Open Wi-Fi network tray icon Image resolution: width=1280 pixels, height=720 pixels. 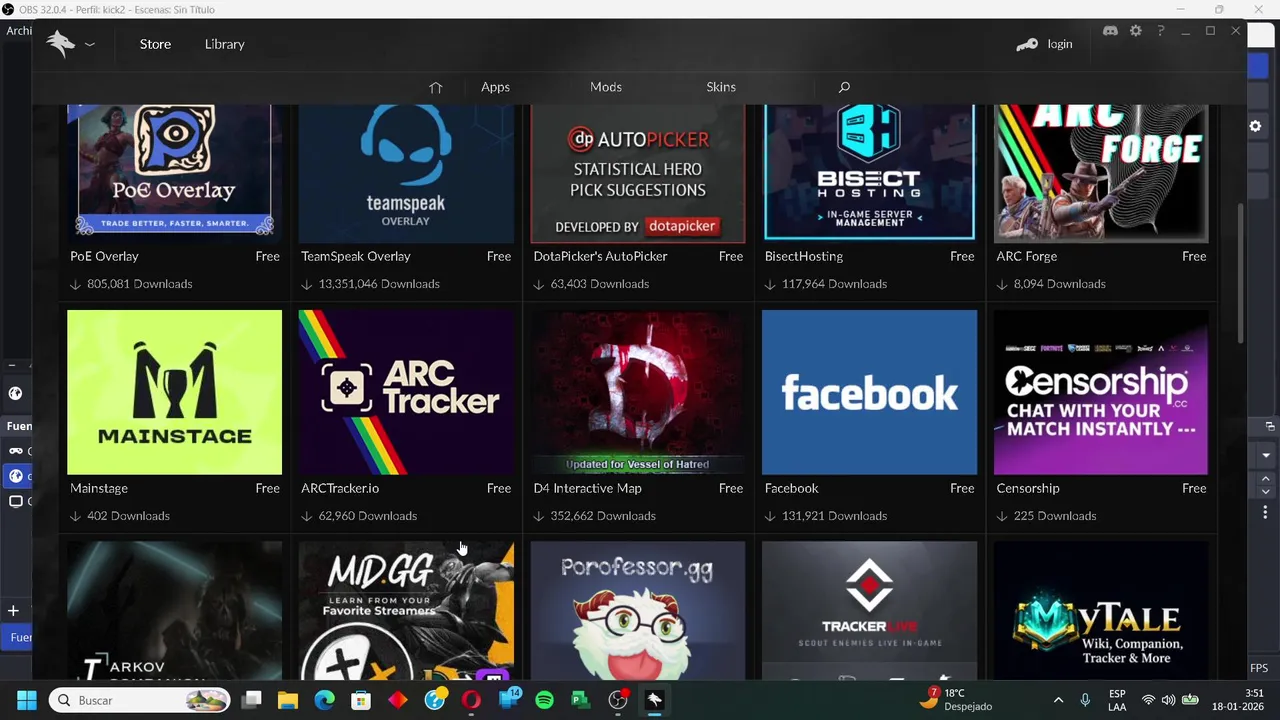coord(1148,700)
